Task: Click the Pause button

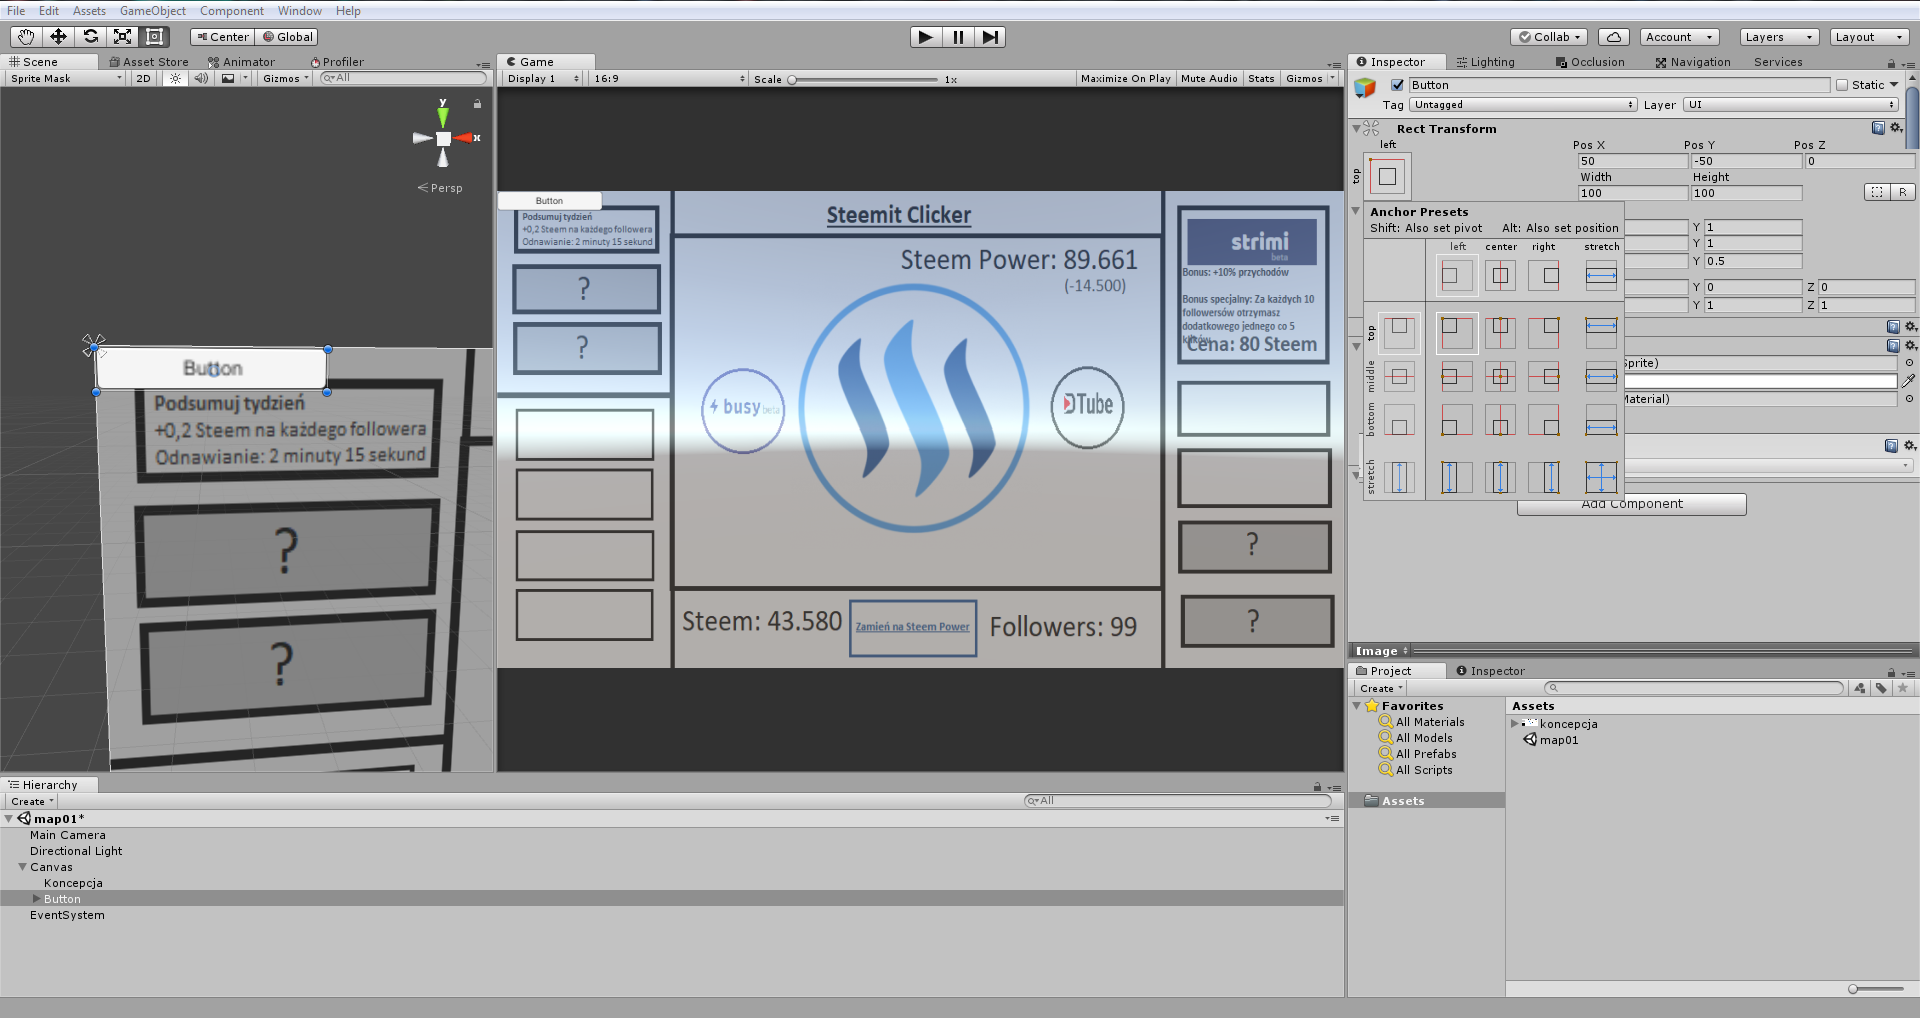Action: coord(958,37)
